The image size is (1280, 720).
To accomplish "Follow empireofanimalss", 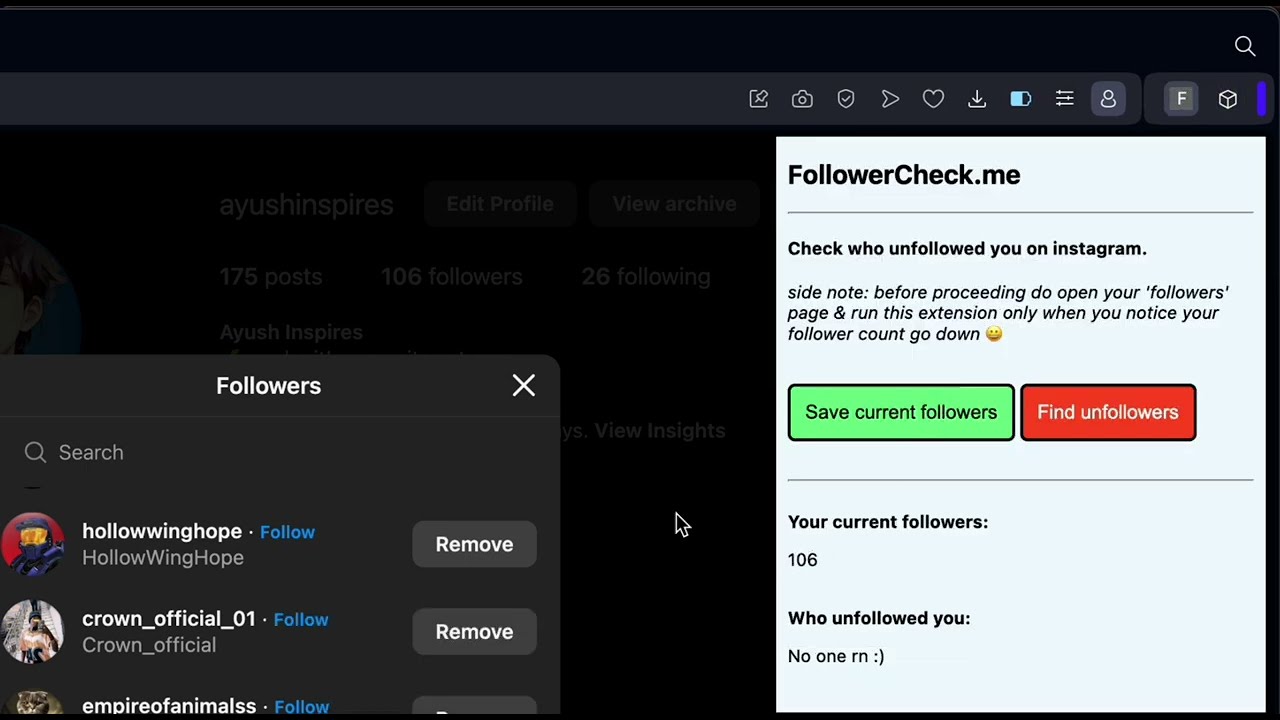I will 301,707.
